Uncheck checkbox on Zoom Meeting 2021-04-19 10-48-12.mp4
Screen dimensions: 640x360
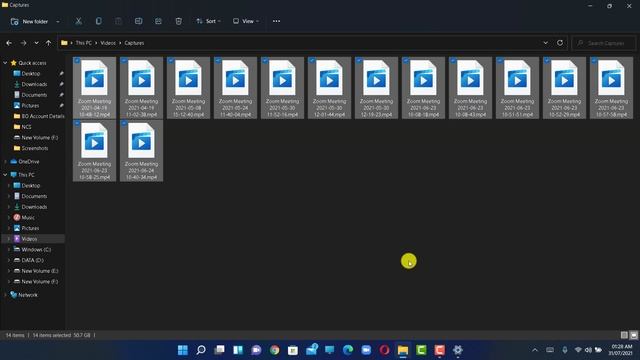[77, 60]
